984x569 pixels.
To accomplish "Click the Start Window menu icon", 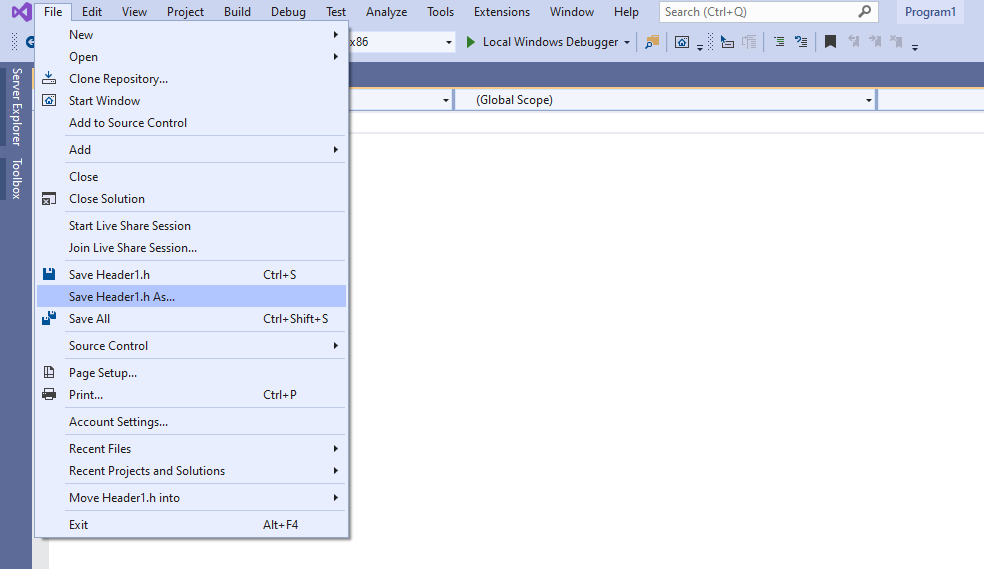I will pyautogui.click(x=49, y=100).
